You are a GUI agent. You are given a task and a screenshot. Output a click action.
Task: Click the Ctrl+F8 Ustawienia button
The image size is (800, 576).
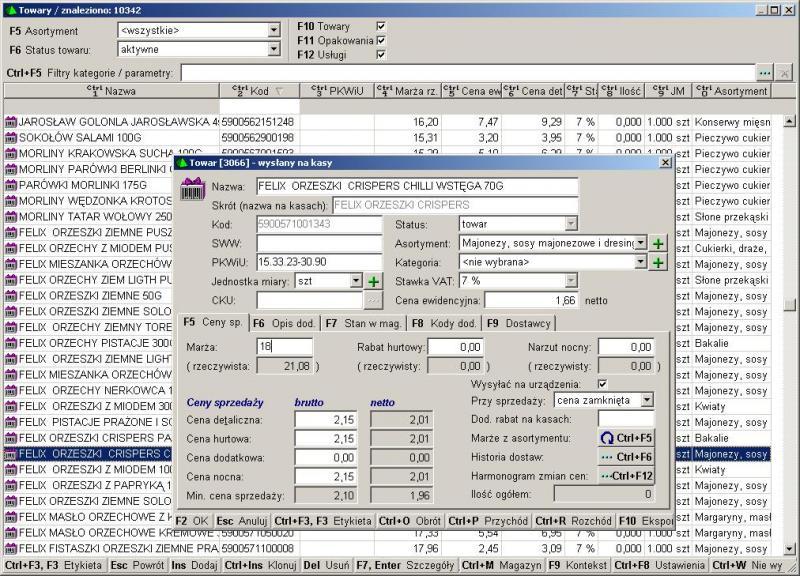pos(659,566)
